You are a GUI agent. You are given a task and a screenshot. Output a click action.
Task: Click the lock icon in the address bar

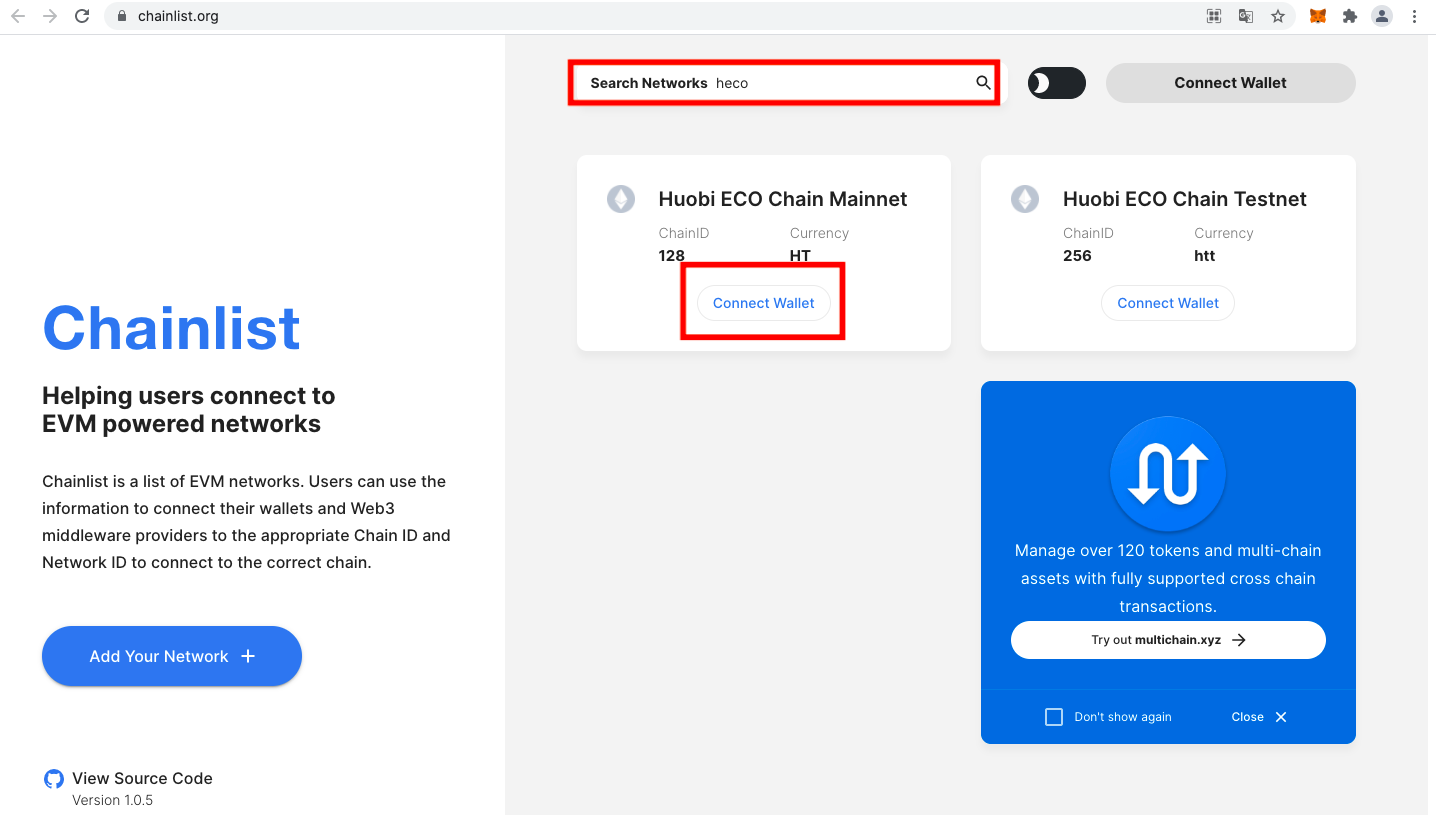[x=122, y=16]
